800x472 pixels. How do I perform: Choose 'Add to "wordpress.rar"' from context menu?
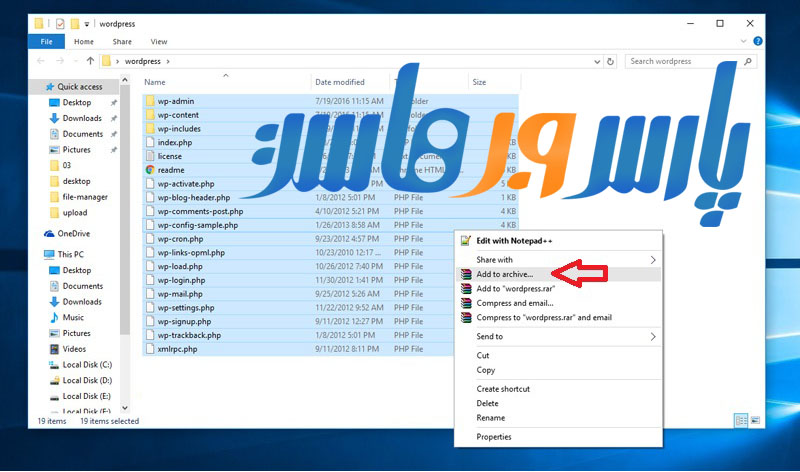514,289
